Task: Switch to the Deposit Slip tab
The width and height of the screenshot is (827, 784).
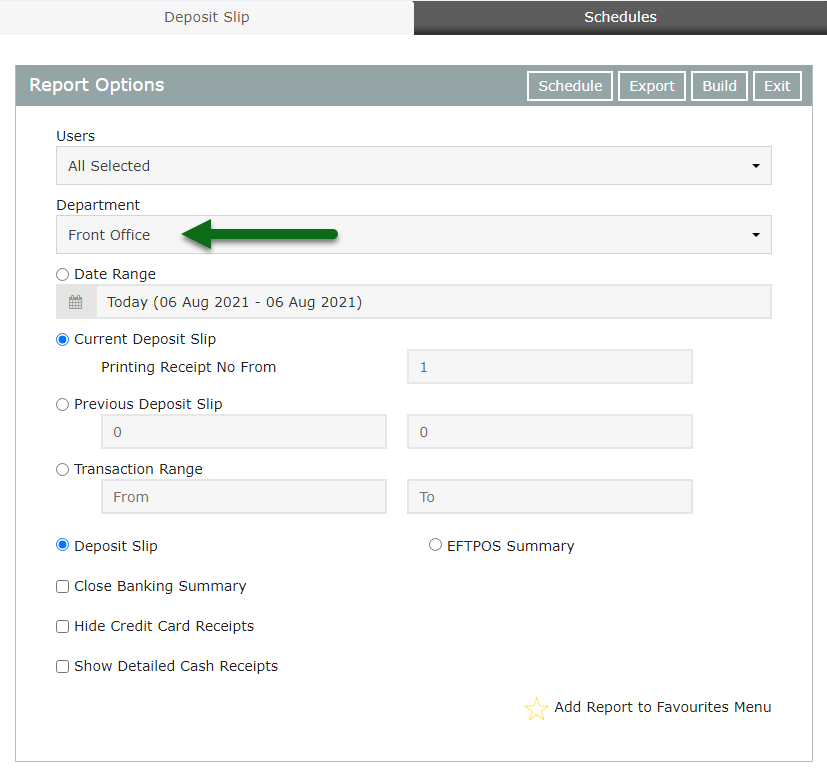Action: click(x=207, y=17)
